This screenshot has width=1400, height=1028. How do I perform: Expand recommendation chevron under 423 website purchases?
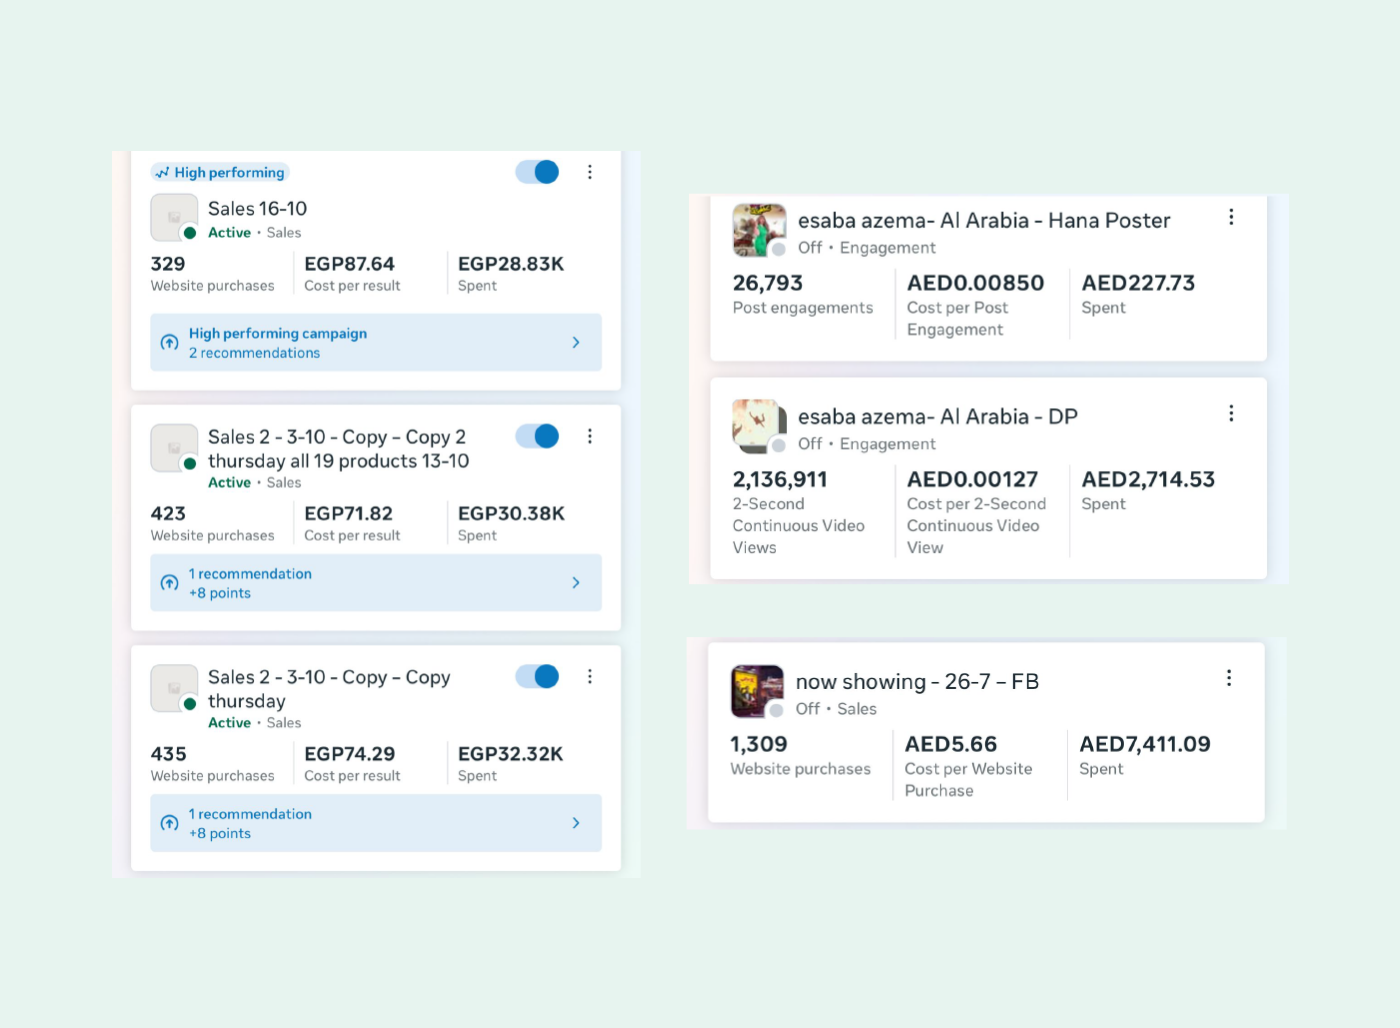[576, 583]
